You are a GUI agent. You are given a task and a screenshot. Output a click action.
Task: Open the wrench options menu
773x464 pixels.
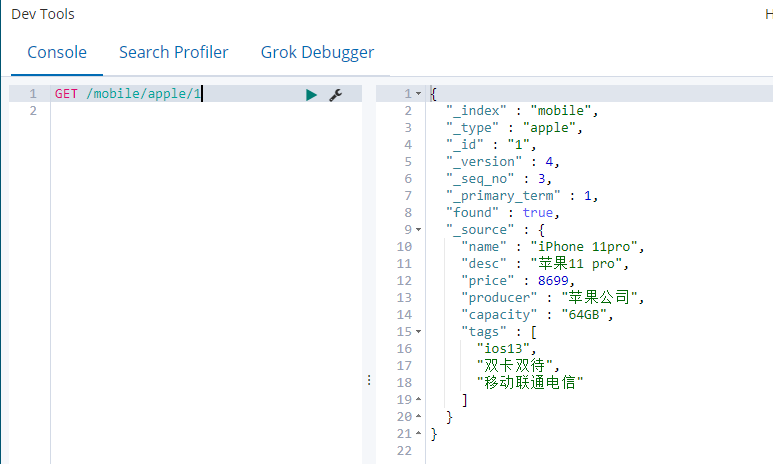click(336, 95)
